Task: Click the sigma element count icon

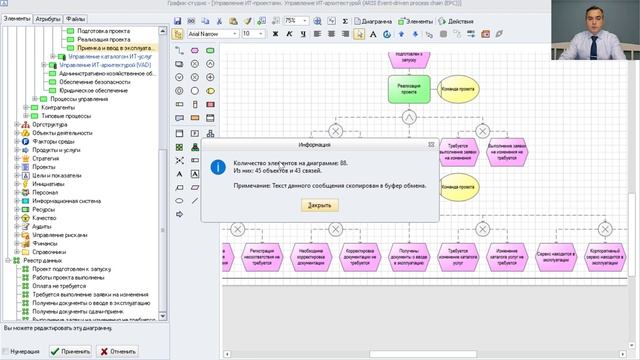Action: [345, 21]
